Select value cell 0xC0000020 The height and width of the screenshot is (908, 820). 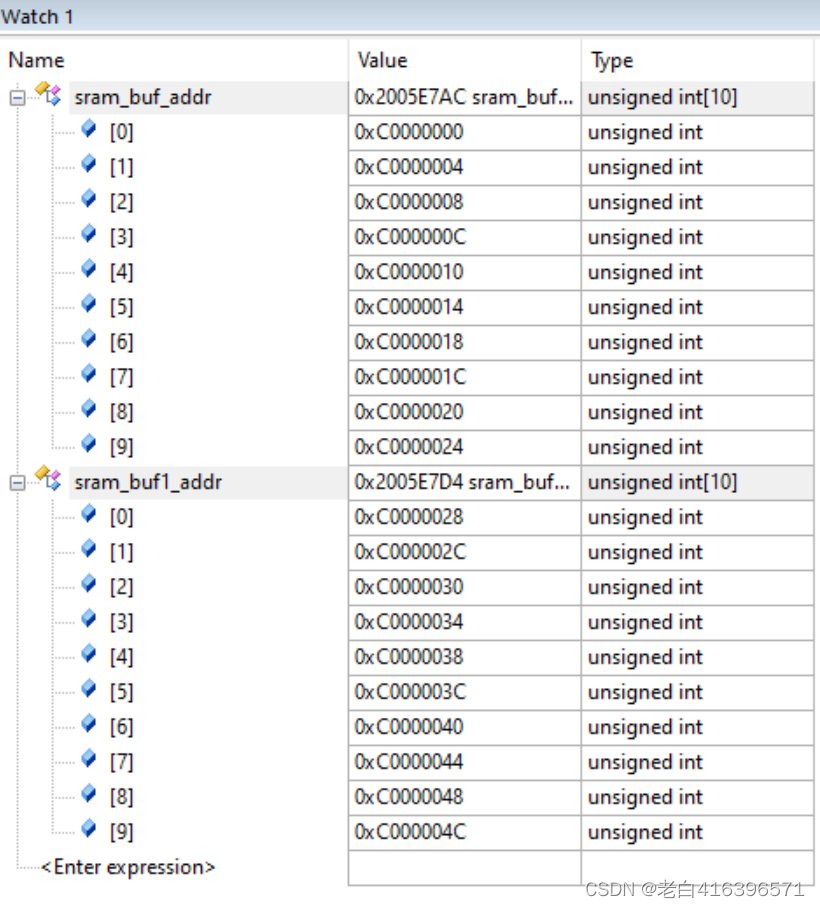coord(464,412)
